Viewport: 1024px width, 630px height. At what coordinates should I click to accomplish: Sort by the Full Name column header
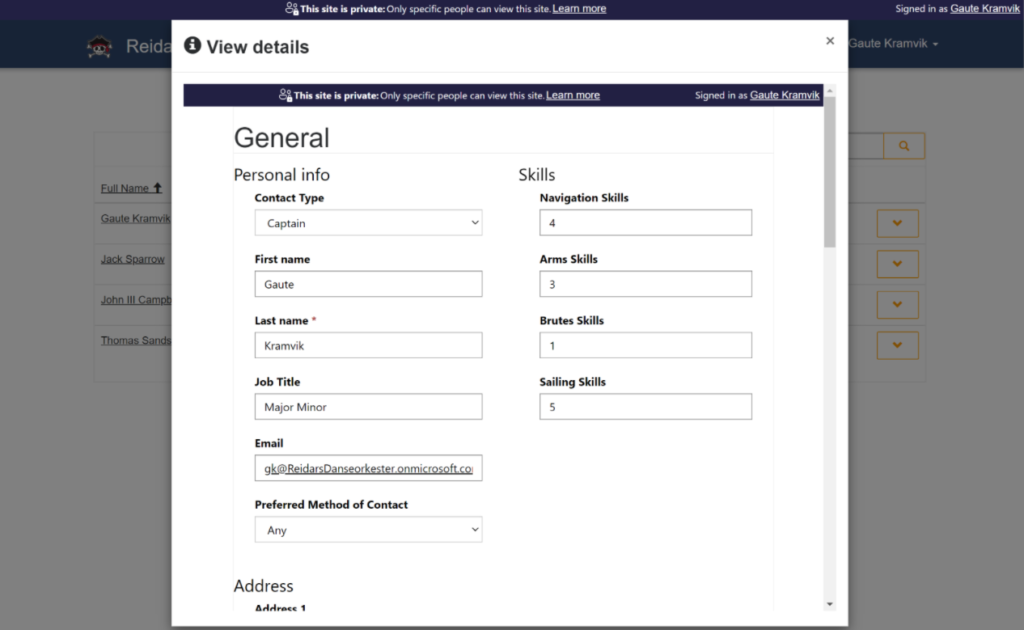pyautogui.click(x=125, y=188)
